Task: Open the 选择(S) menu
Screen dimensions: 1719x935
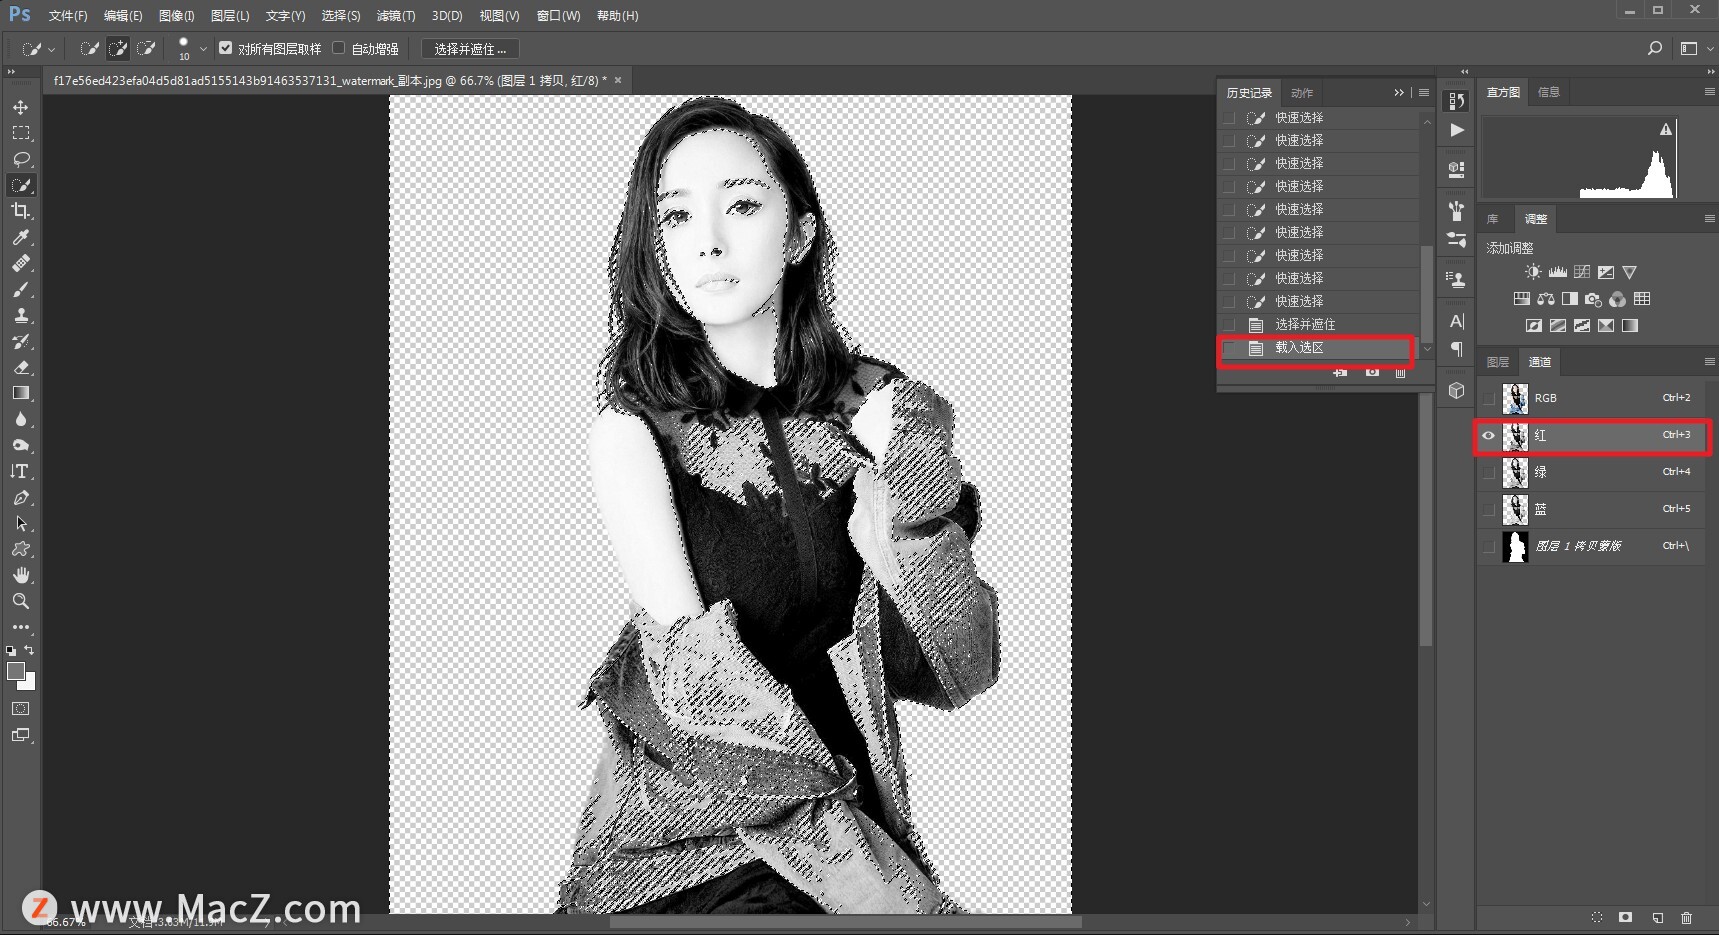Action: (x=341, y=16)
